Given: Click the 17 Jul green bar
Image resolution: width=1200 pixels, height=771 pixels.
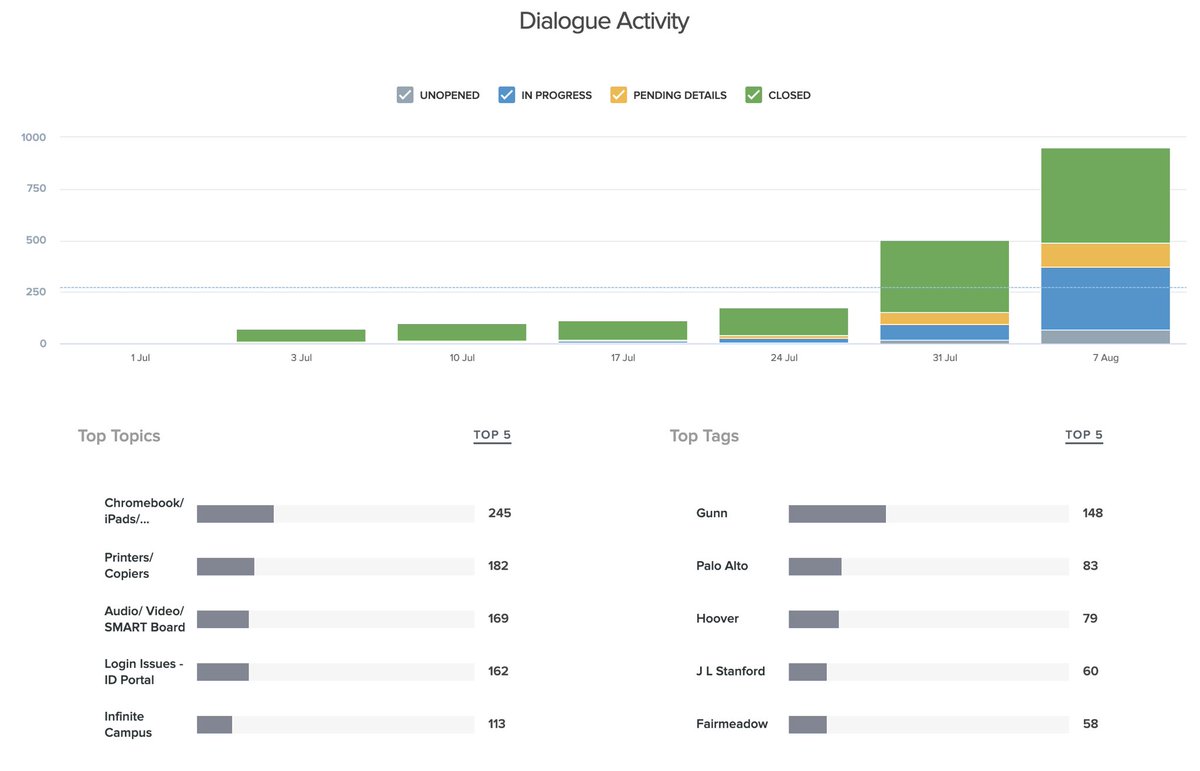Looking at the screenshot, I should [623, 330].
